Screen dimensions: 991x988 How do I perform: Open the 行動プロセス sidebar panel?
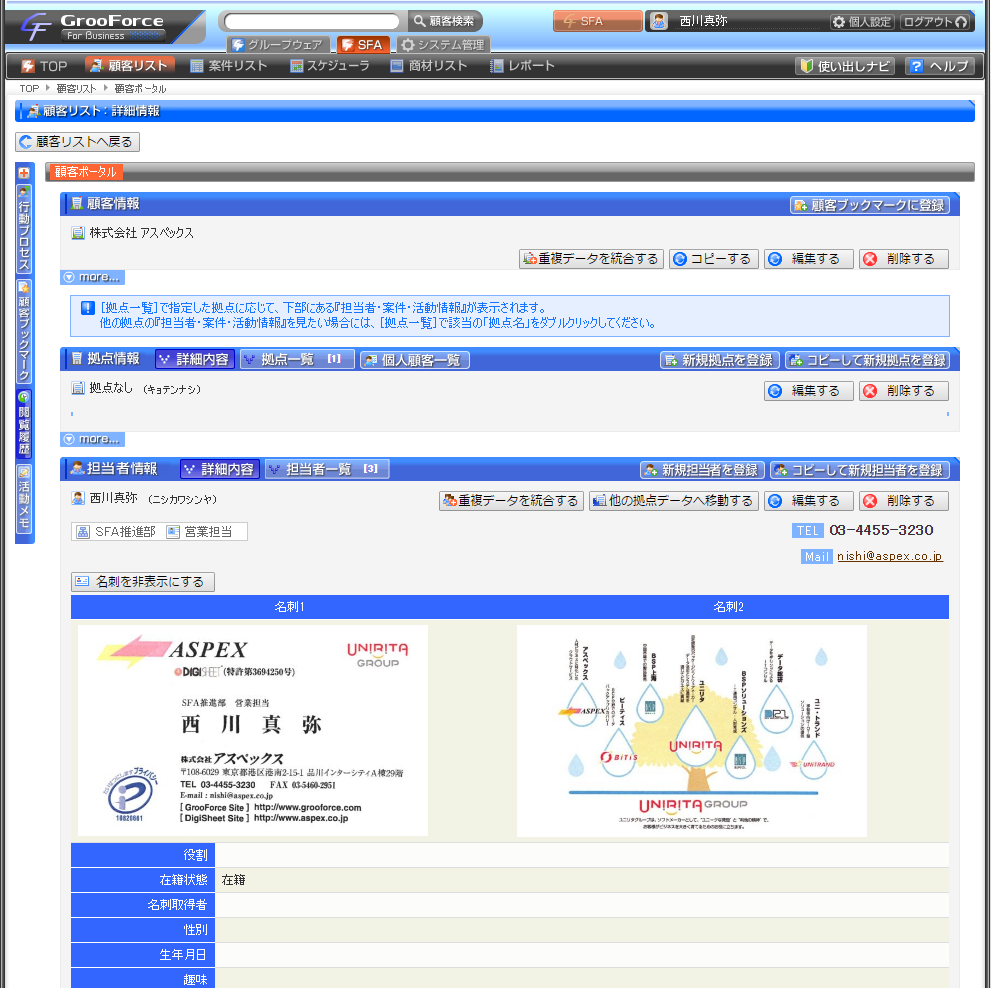(x=24, y=229)
